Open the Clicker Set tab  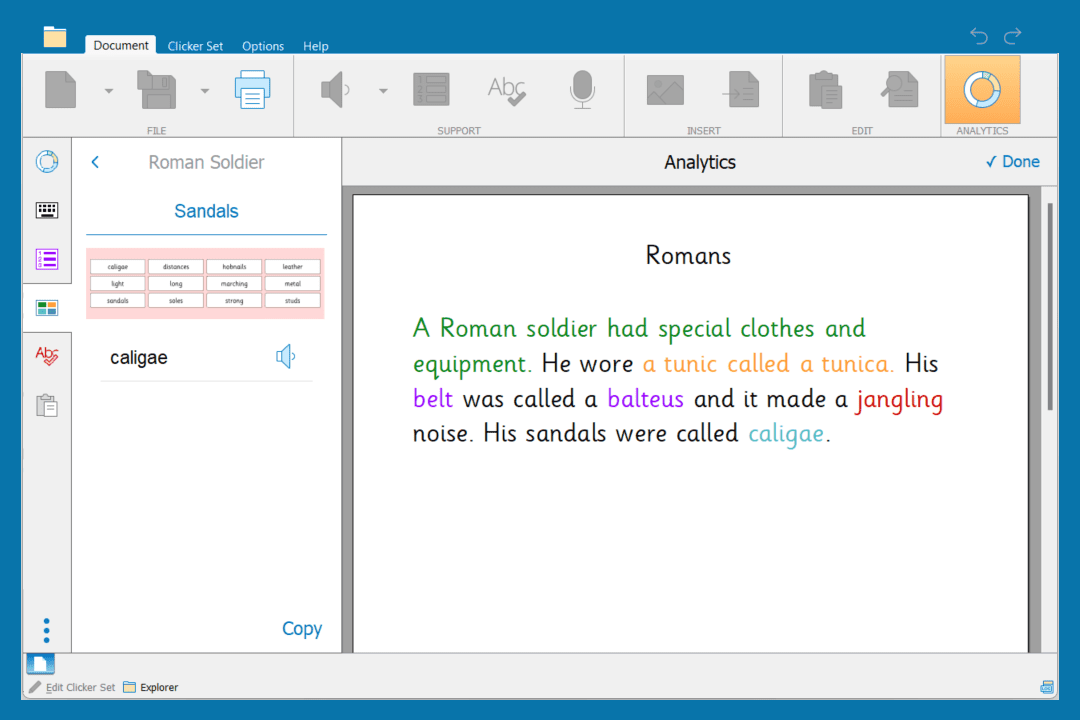[195, 46]
